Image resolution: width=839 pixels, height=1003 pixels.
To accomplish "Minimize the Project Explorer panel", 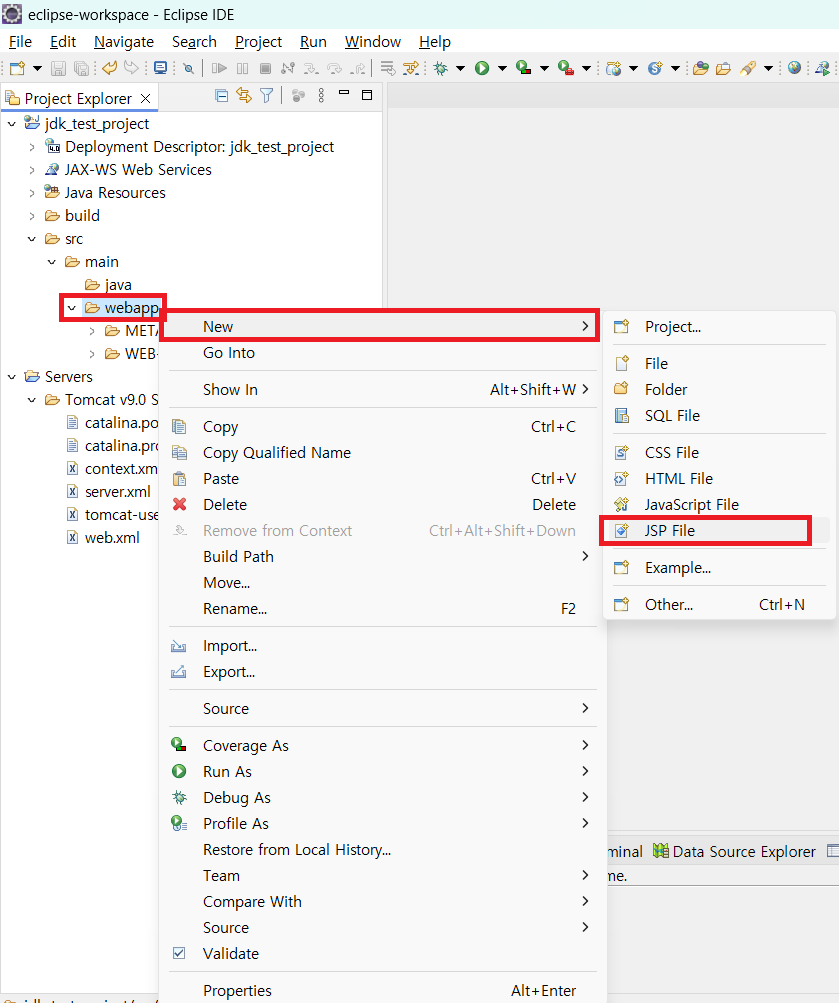I will [344, 93].
